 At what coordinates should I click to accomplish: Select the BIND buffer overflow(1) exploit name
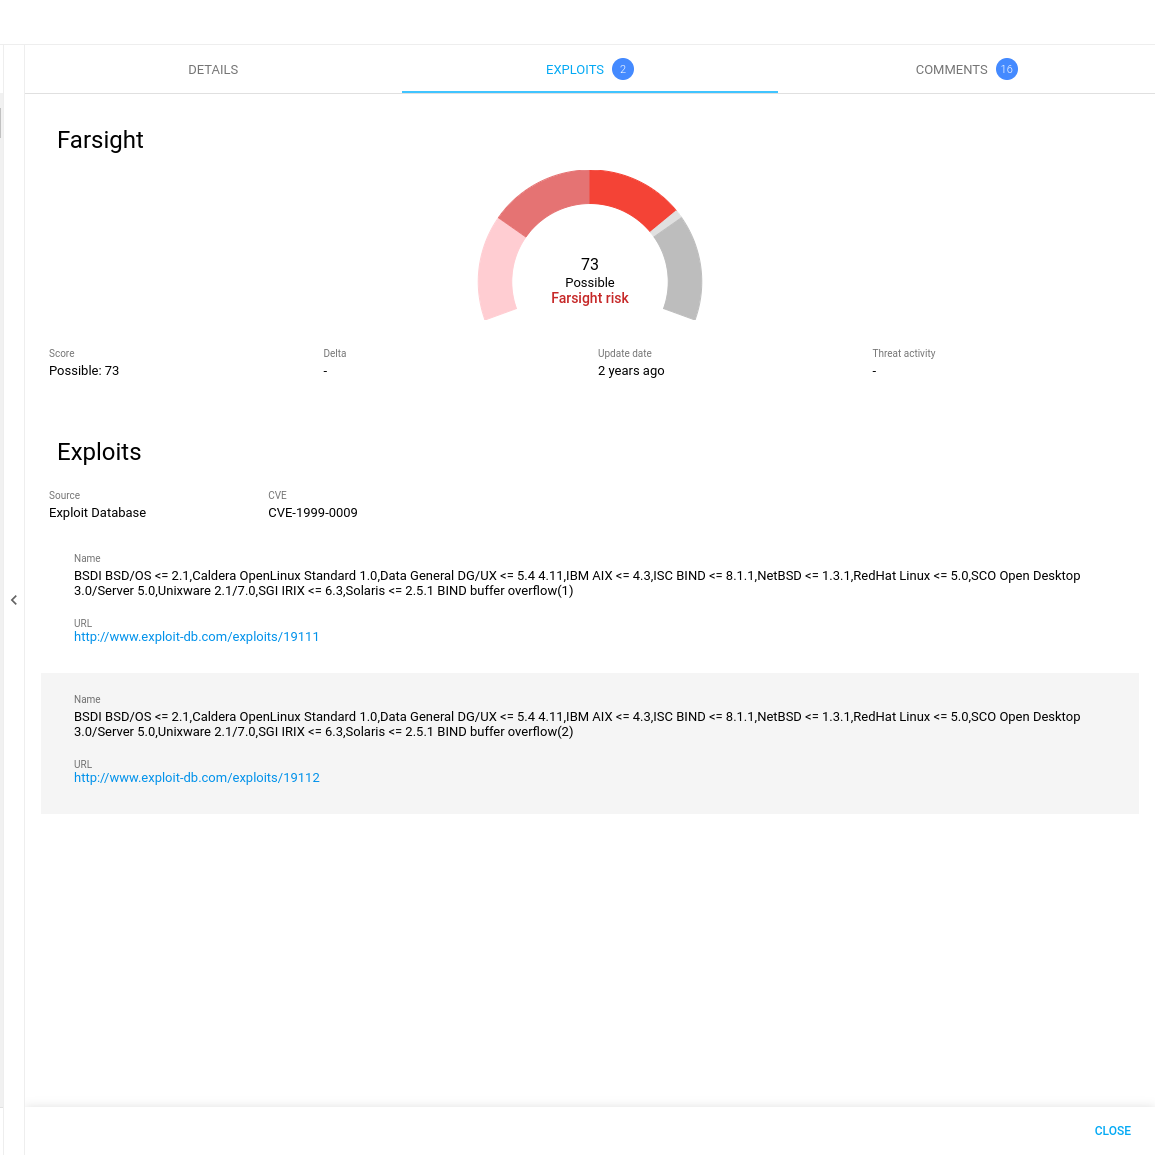(576, 583)
